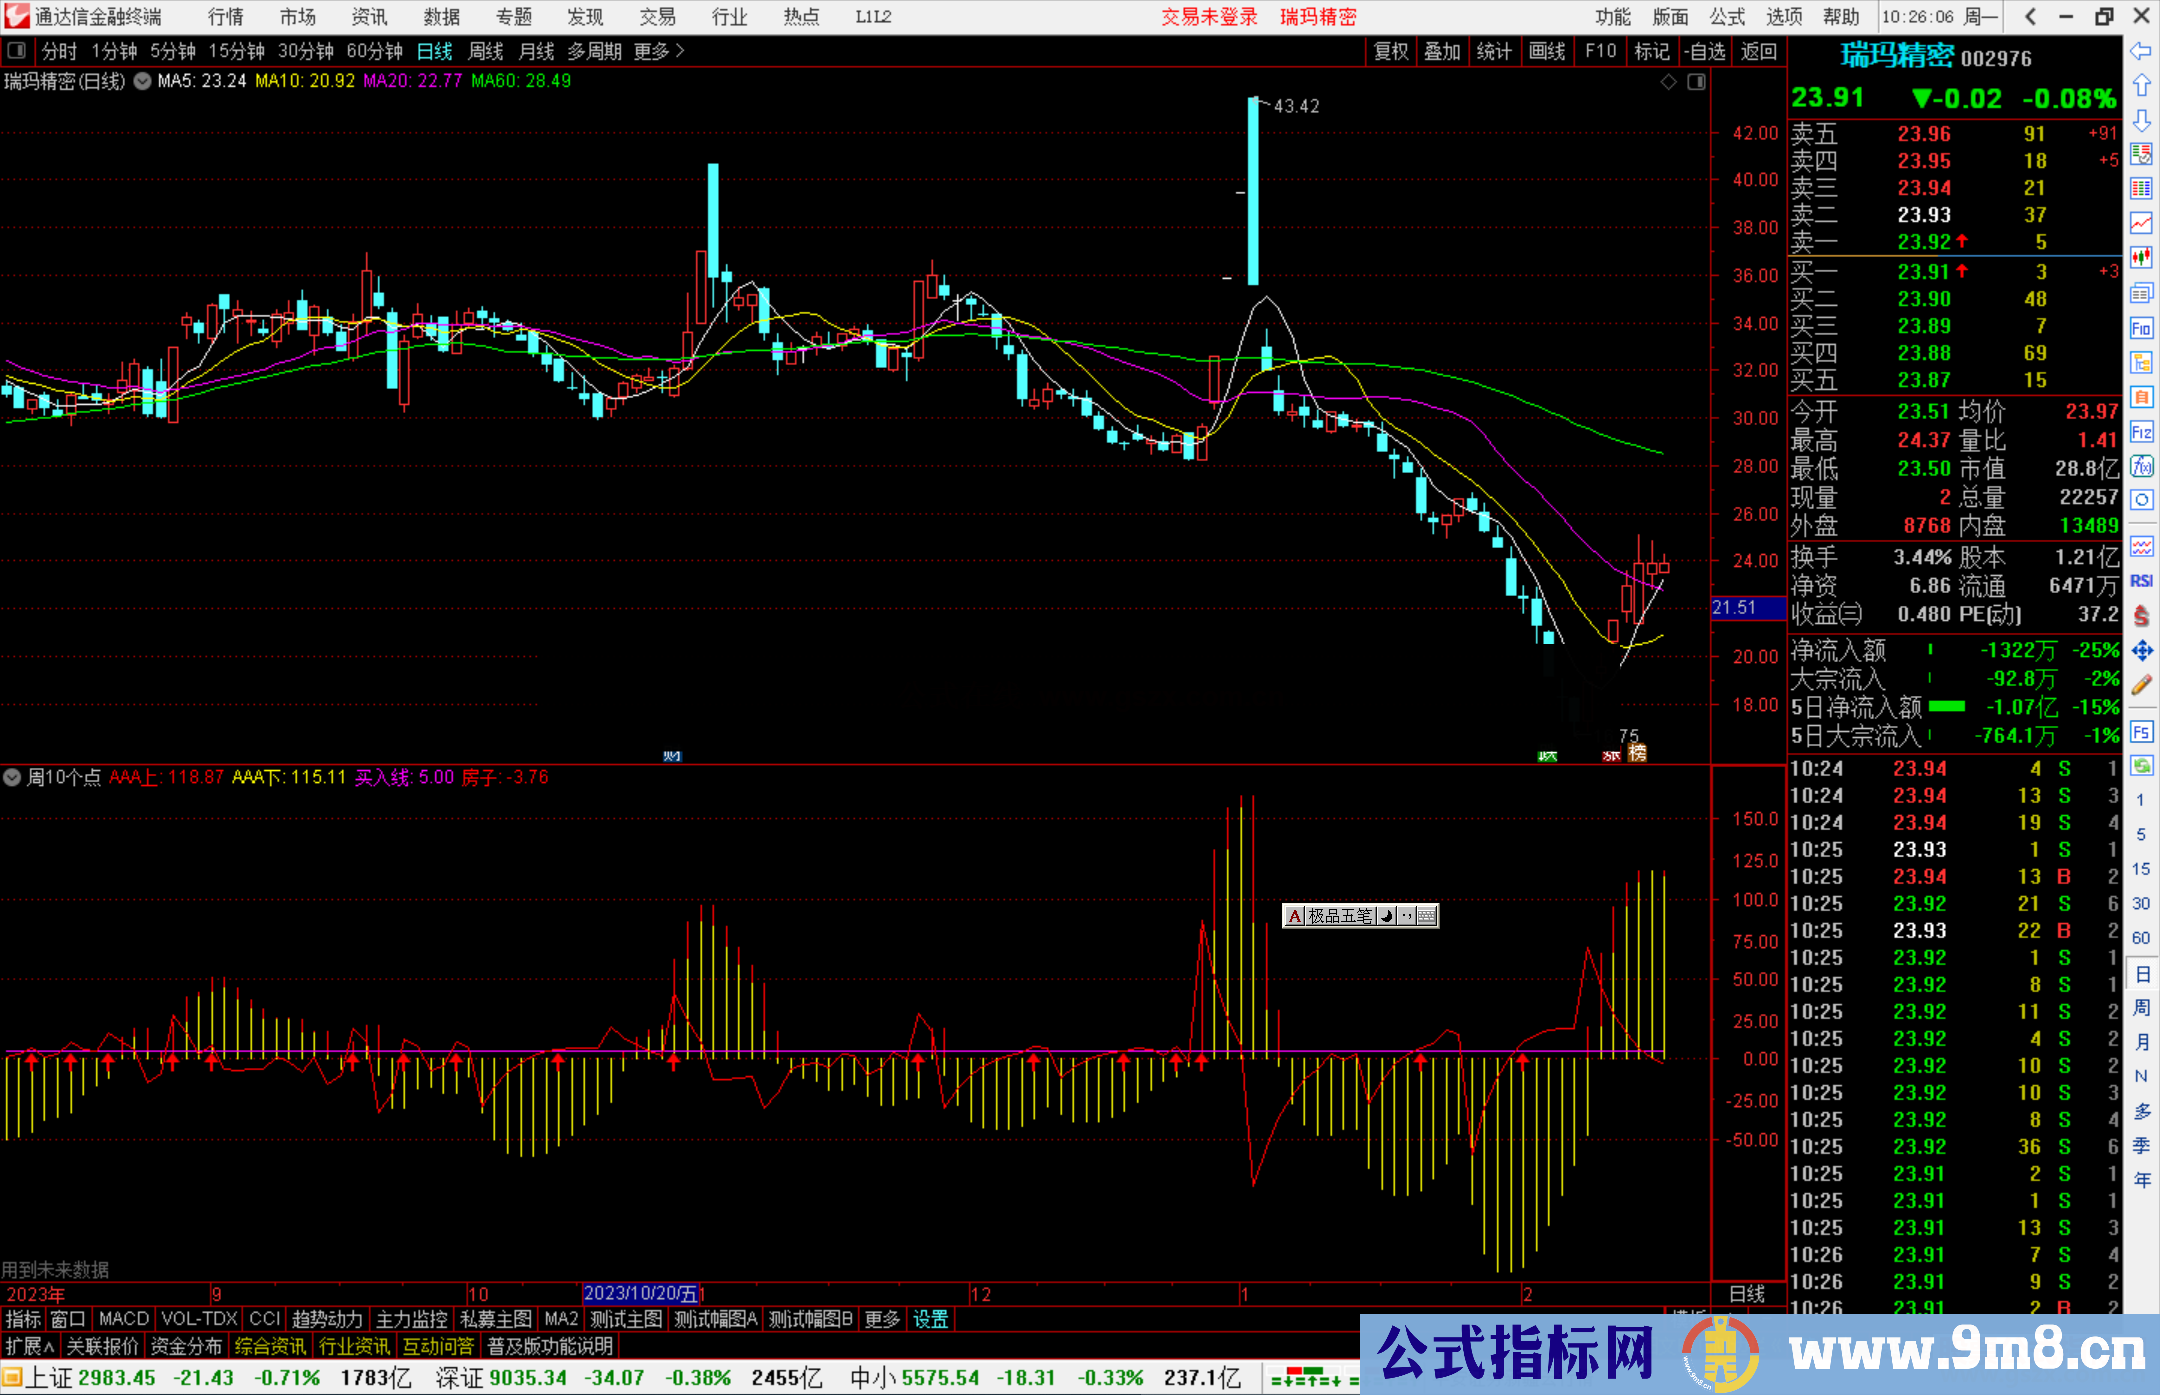Expand main chart indicator dropdown near MA5
The image size is (2160, 1395).
[x=142, y=81]
